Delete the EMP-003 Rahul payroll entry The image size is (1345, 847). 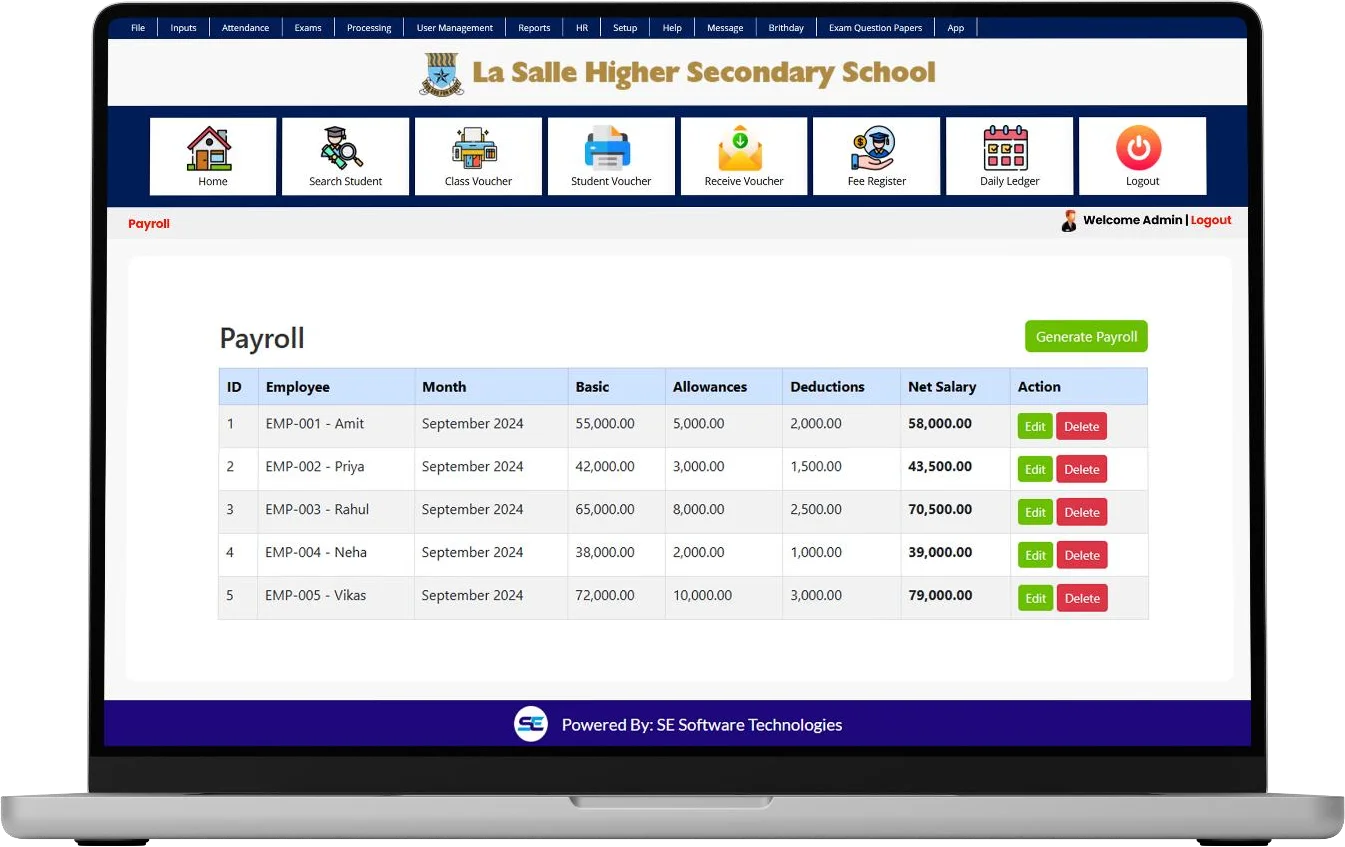(x=1081, y=513)
